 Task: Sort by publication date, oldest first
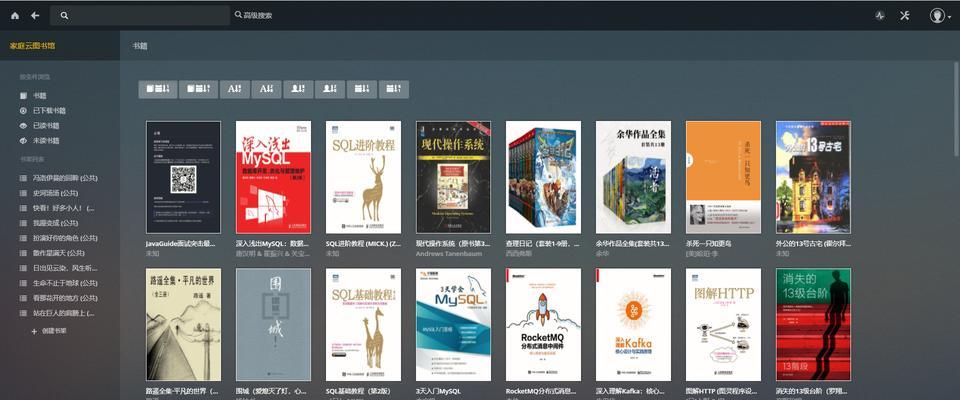tap(394, 89)
